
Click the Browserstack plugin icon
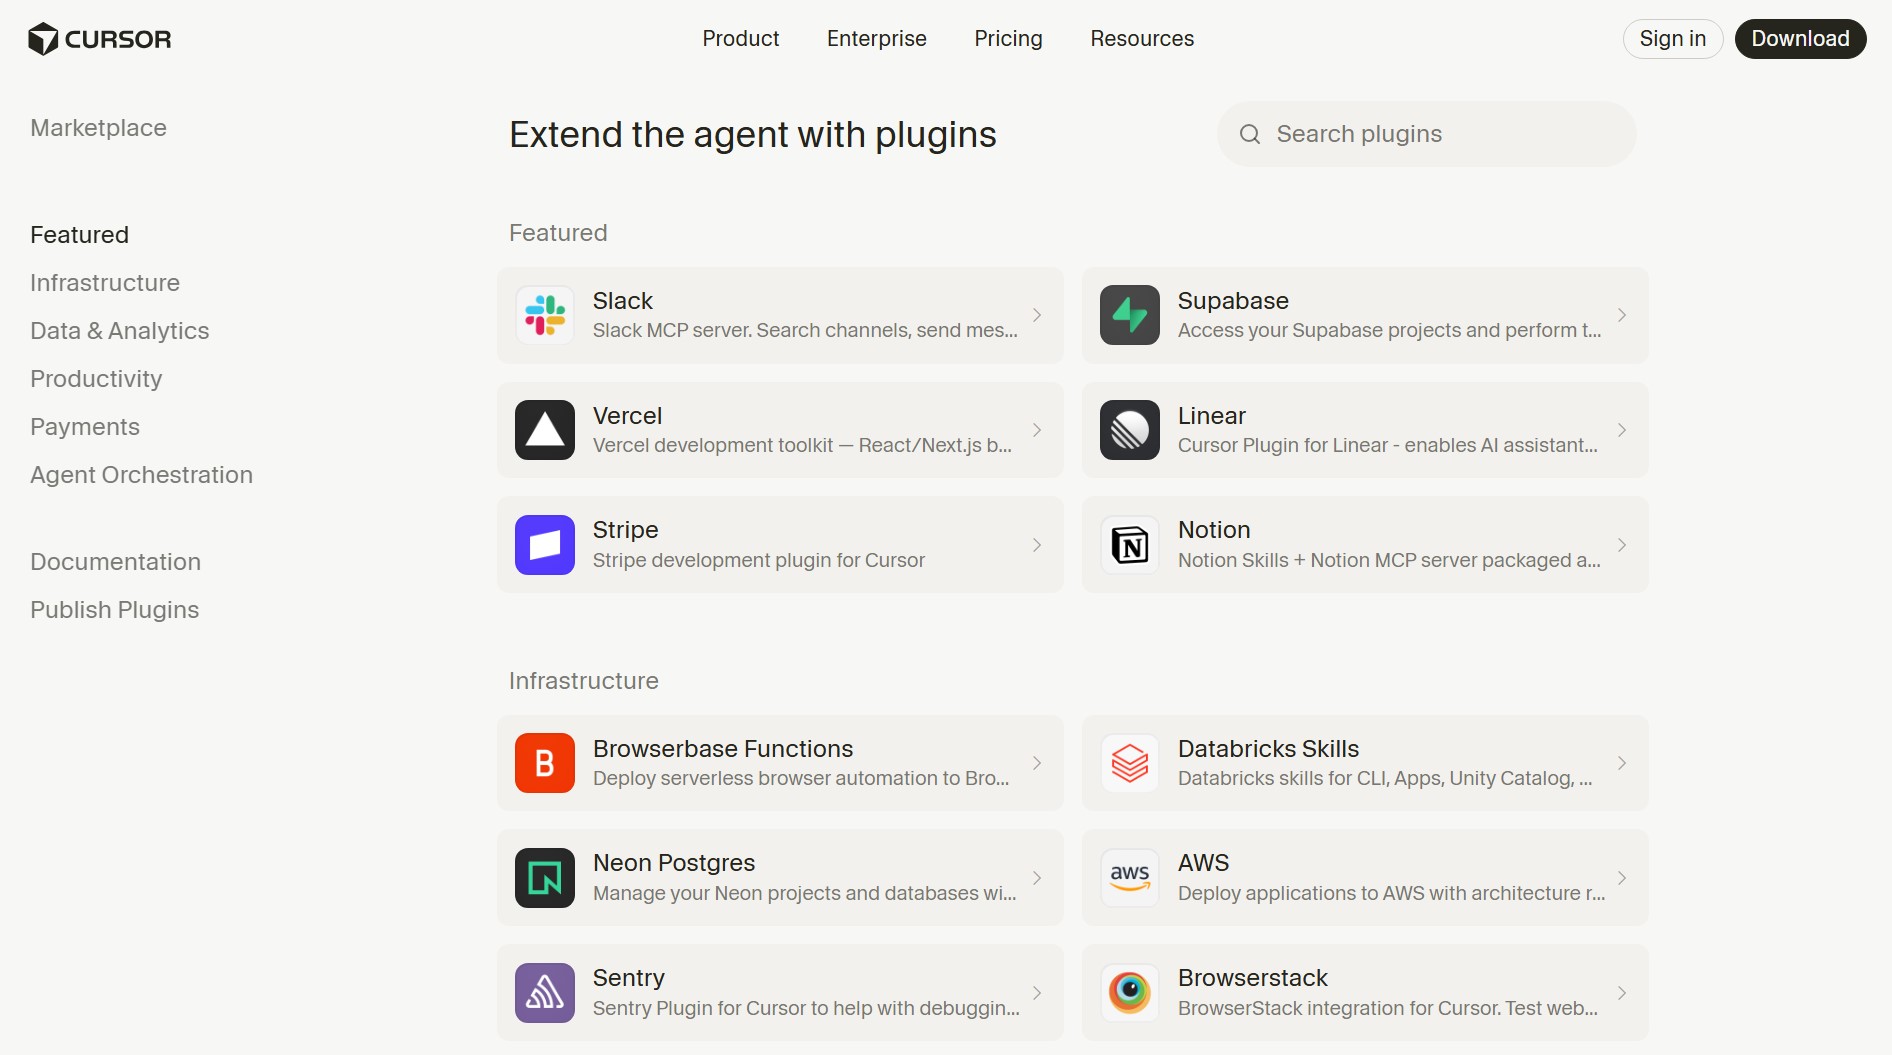[x=1129, y=993]
